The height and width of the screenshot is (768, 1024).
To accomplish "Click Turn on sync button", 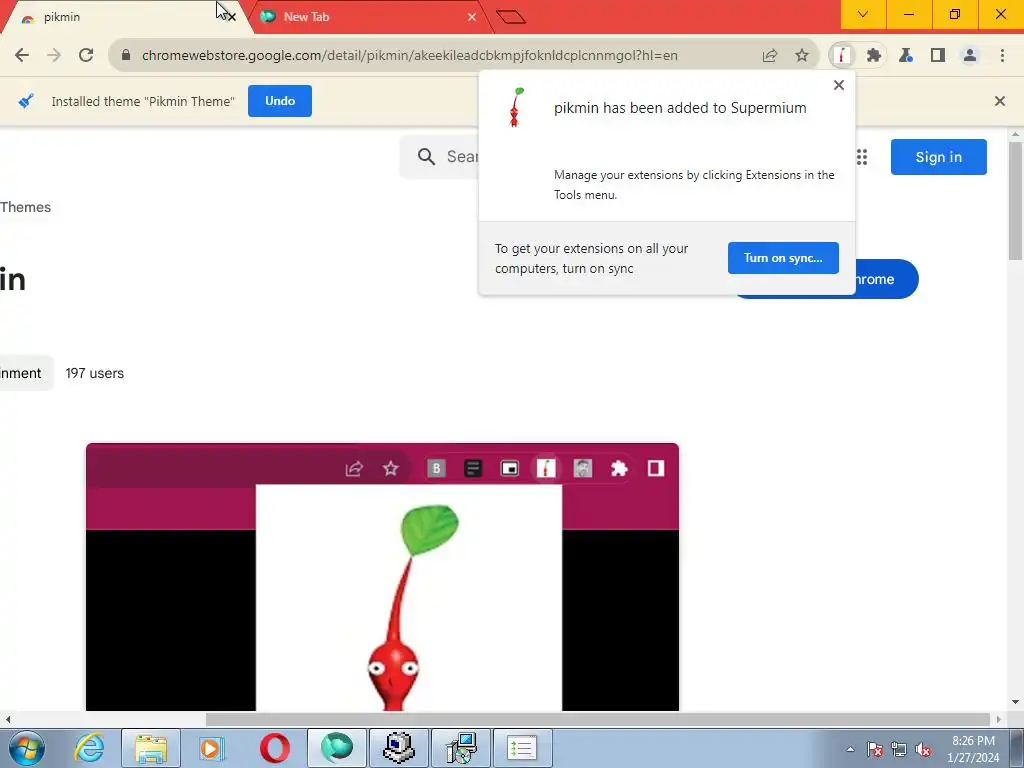I will point(783,258).
